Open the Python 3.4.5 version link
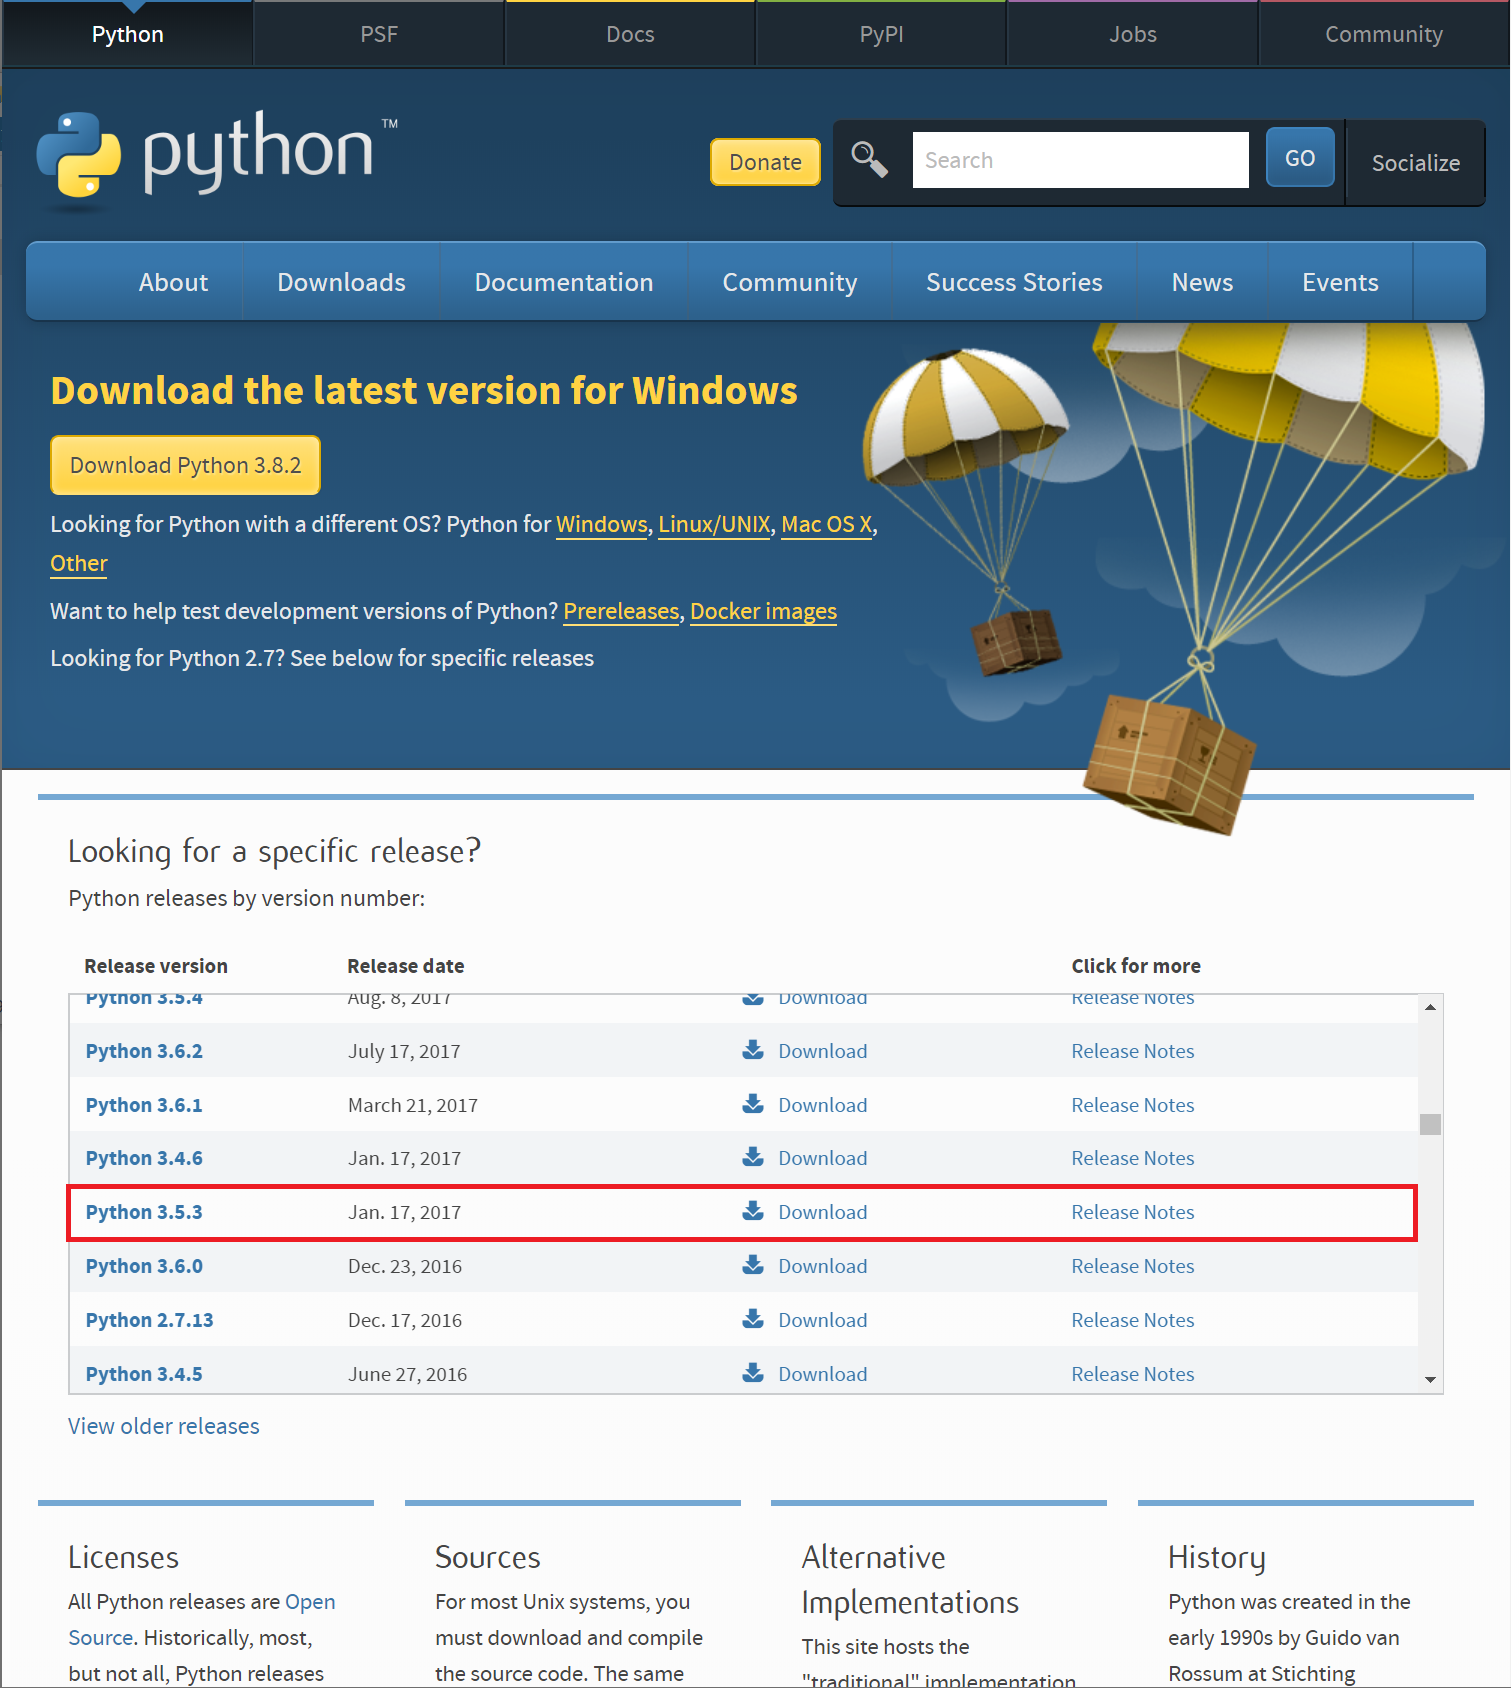Image resolution: width=1511 pixels, height=1688 pixels. click(144, 1374)
